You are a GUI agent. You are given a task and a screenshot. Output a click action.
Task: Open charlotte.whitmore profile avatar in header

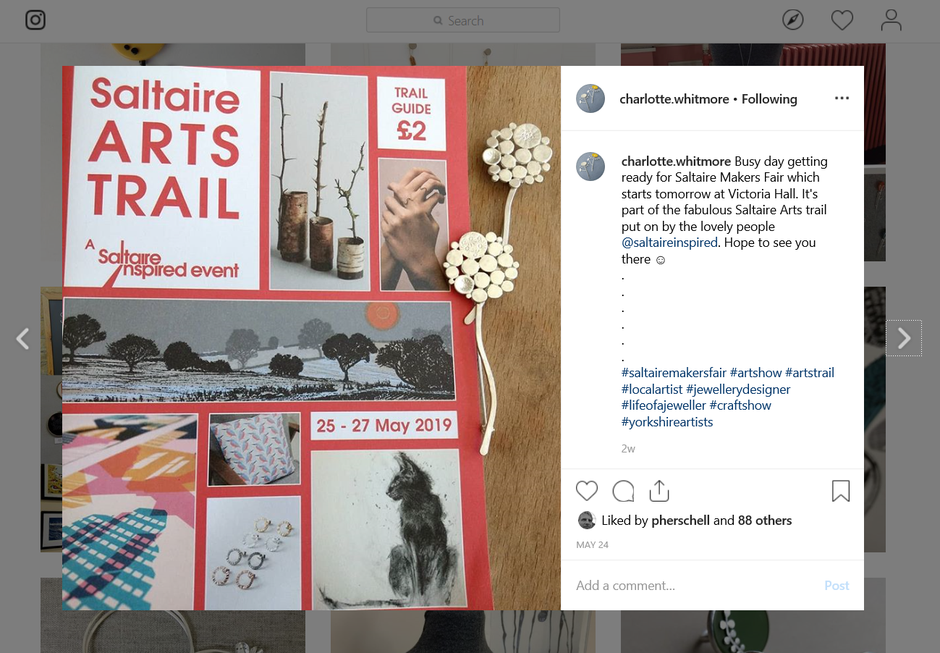[590, 98]
